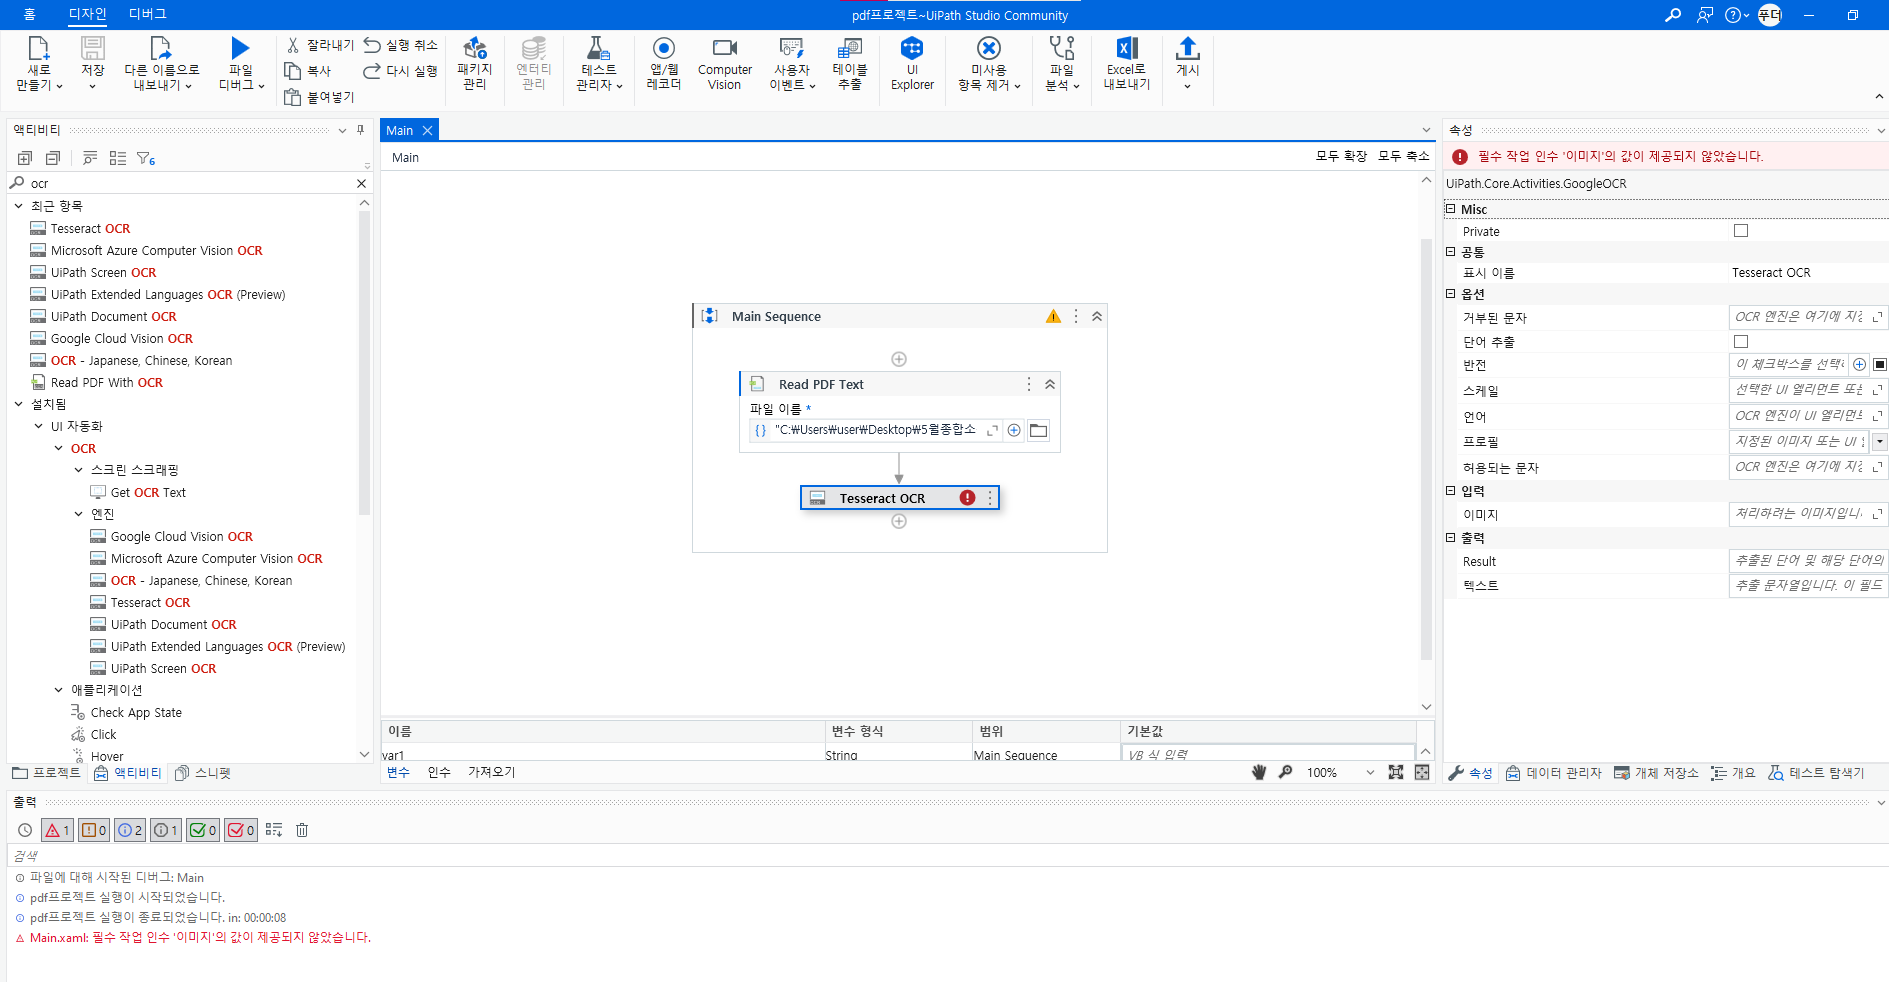
Task: Select Tesseract OCR in recent items
Action: 90,229
